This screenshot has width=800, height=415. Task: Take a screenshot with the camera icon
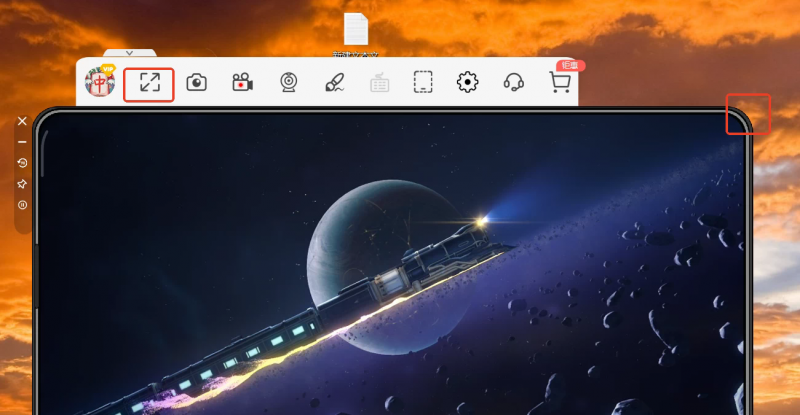[196, 82]
